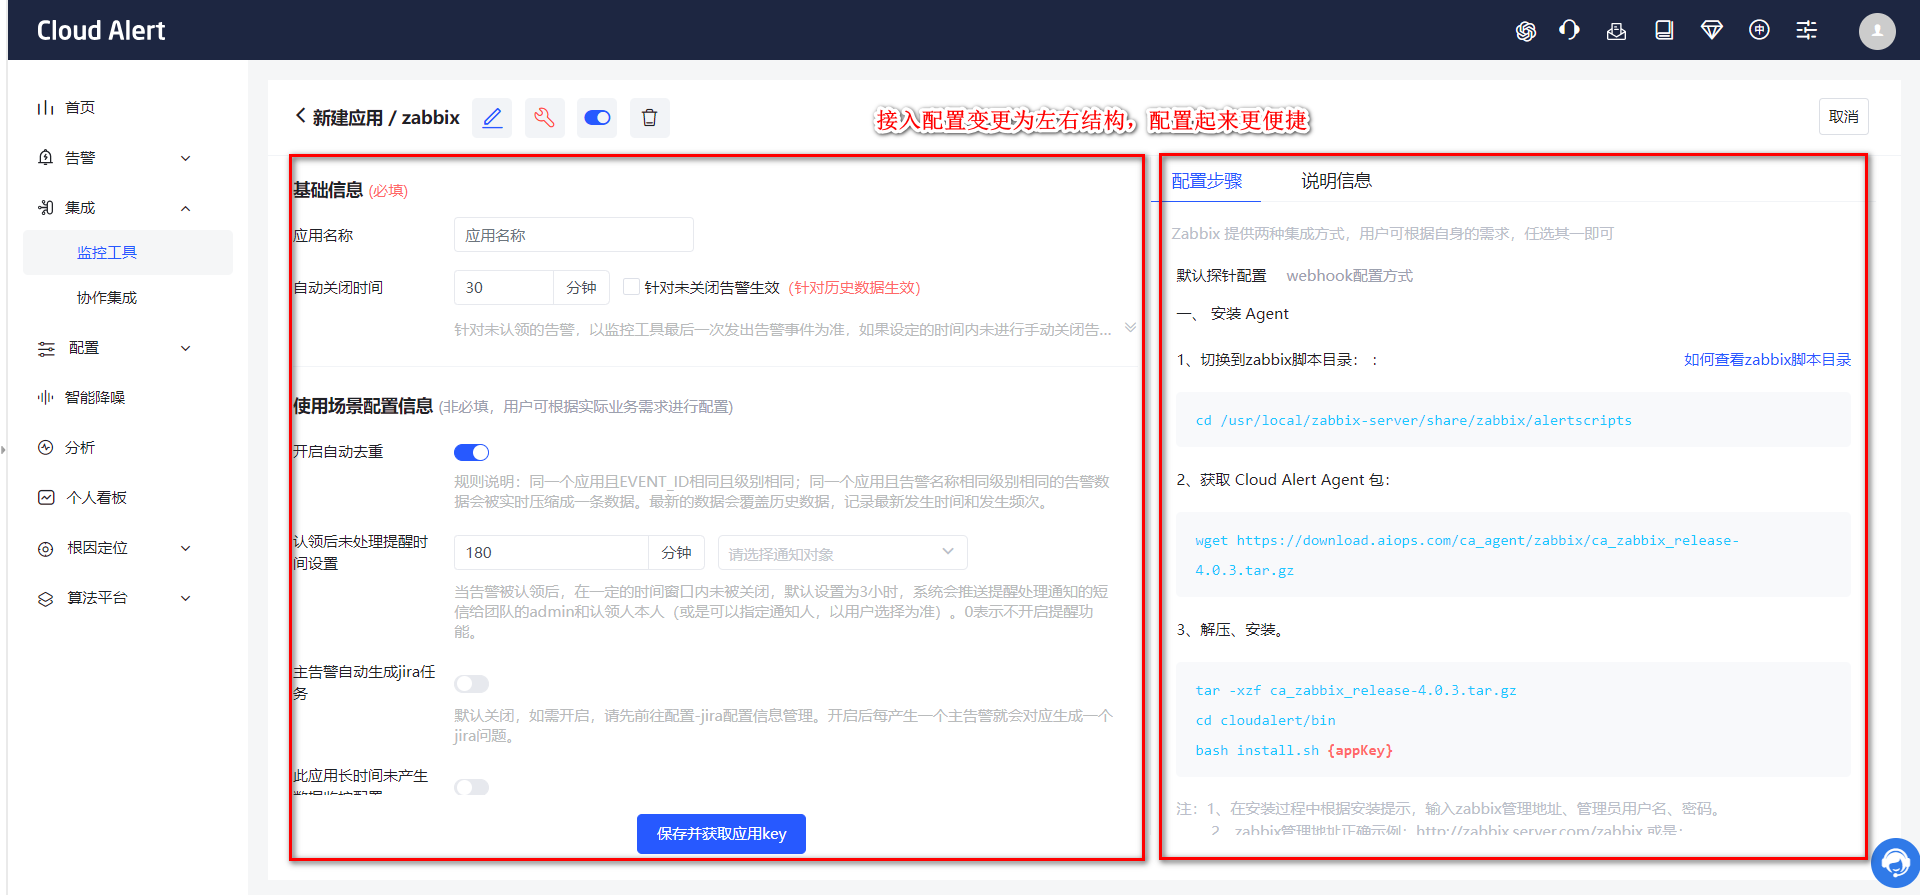Image resolution: width=1920 pixels, height=895 pixels.
Task: Switch language with the 中 icon
Action: coord(1759,30)
